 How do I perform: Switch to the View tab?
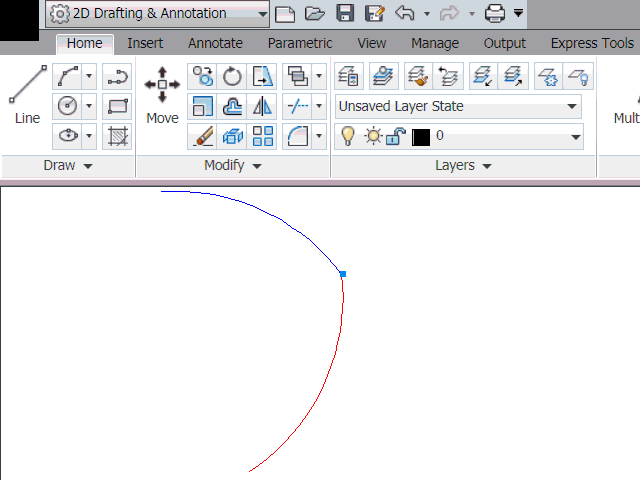click(x=371, y=43)
